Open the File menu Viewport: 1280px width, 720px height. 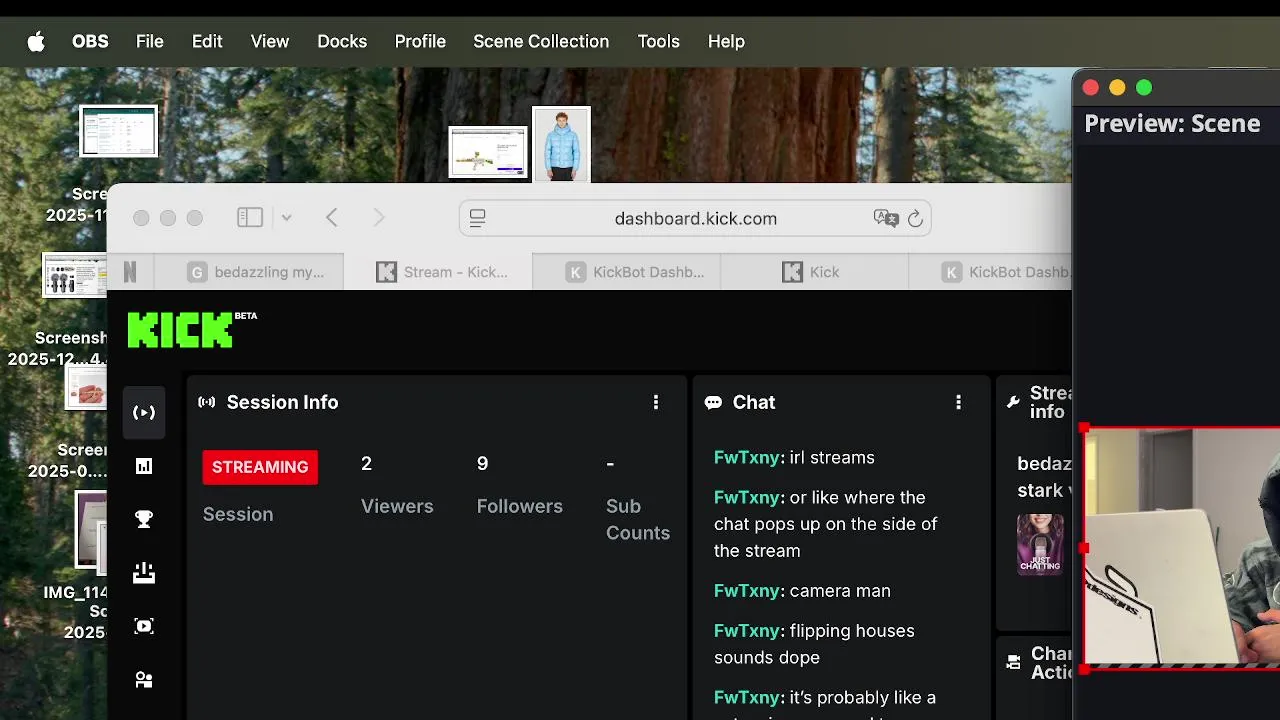pos(150,41)
